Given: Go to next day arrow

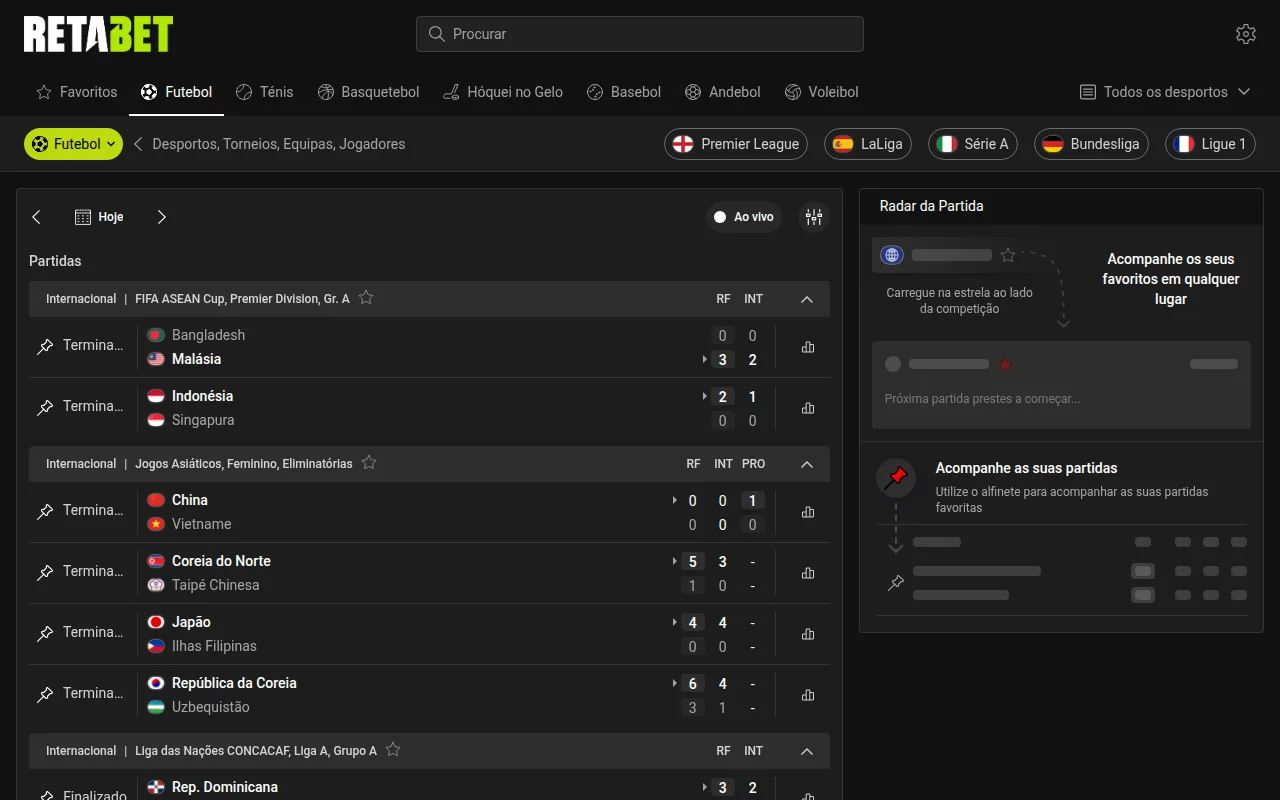Looking at the screenshot, I should pos(162,217).
